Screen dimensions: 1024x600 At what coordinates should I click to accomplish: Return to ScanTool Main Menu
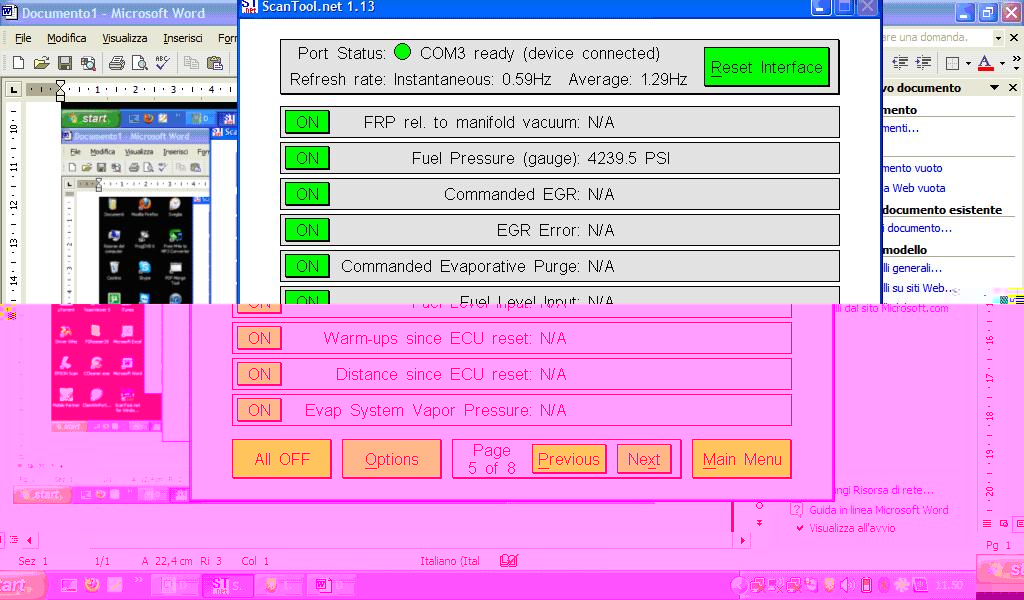click(x=742, y=459)
